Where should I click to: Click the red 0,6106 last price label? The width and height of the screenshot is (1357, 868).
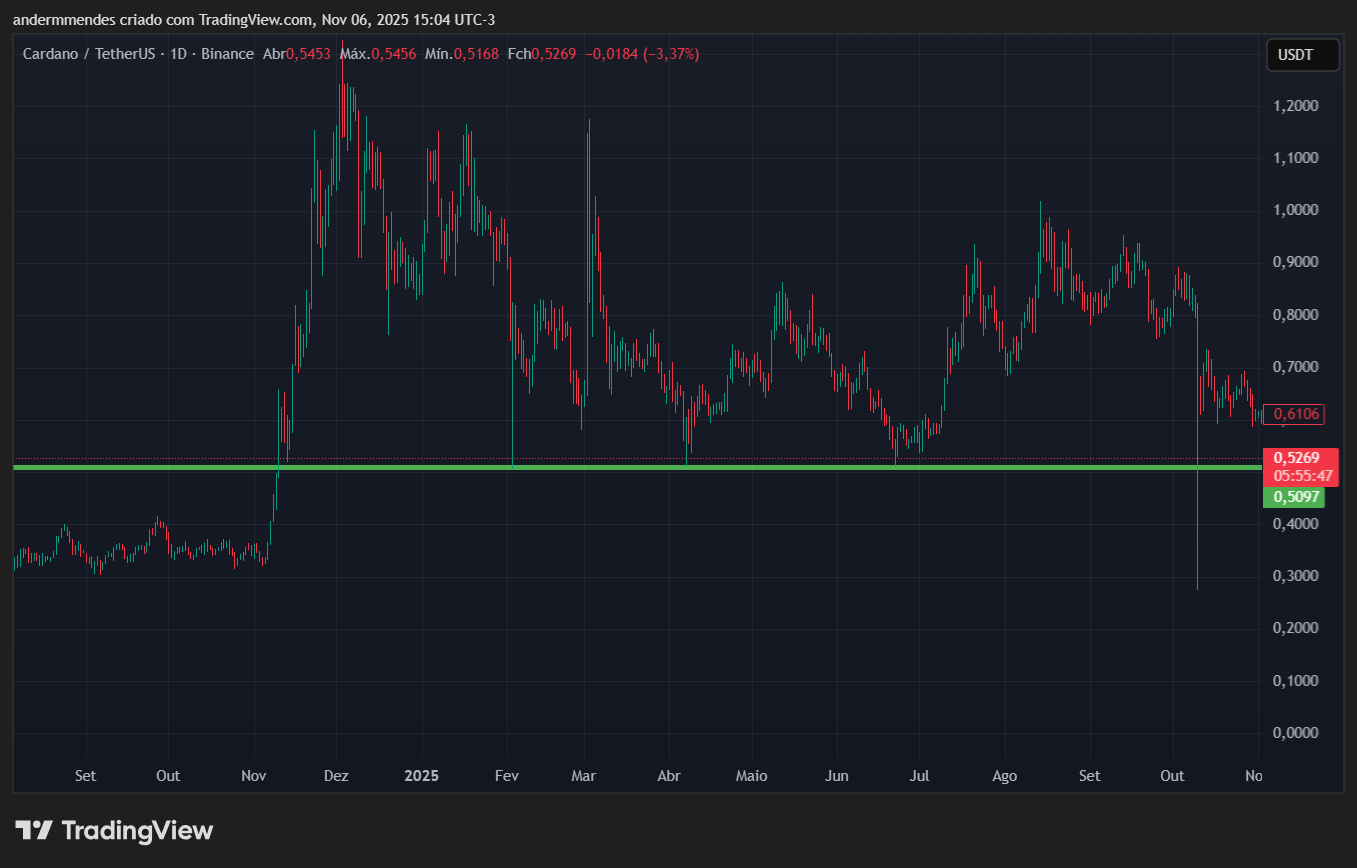(1295, 414)
